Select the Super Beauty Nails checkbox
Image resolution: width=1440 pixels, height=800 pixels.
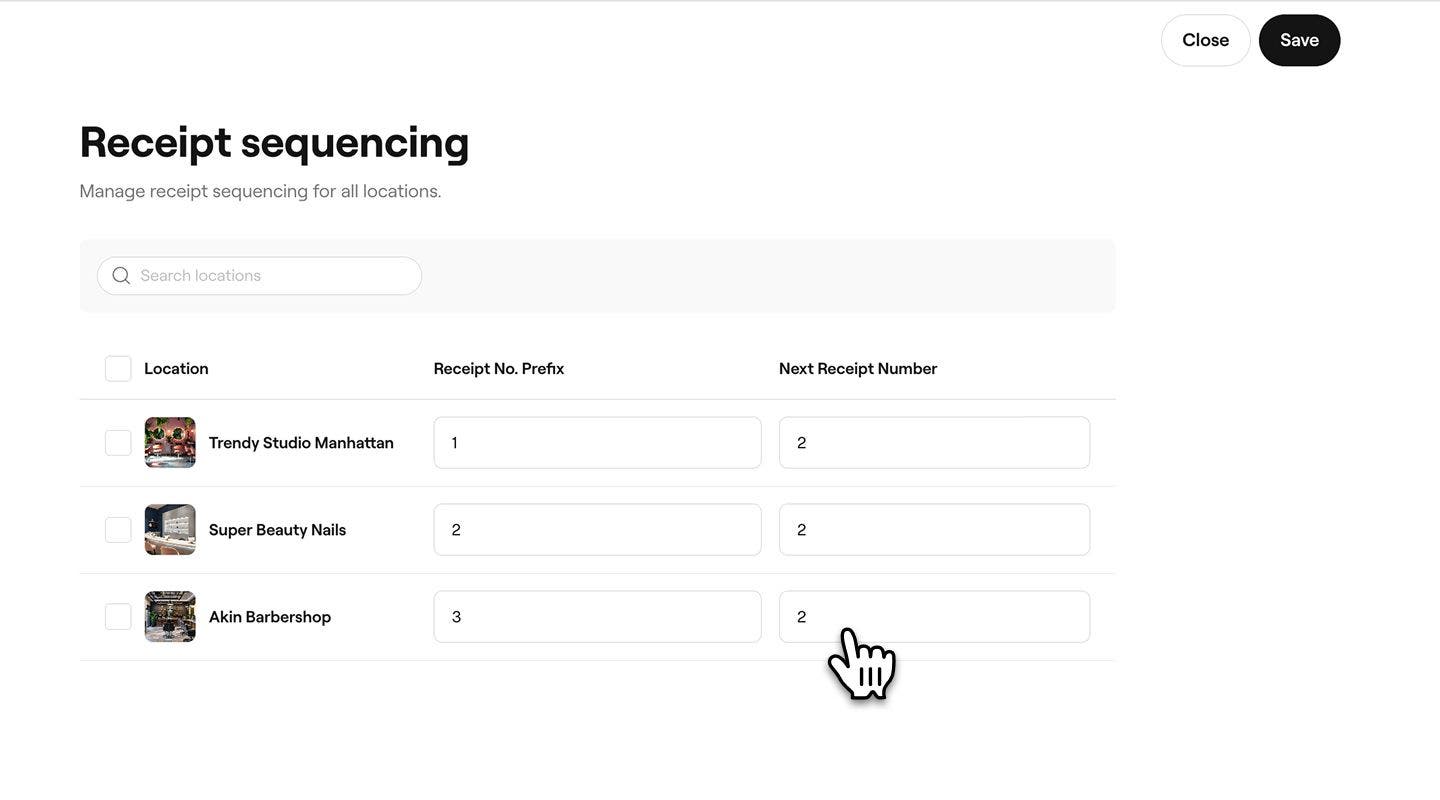pos(118,530)
